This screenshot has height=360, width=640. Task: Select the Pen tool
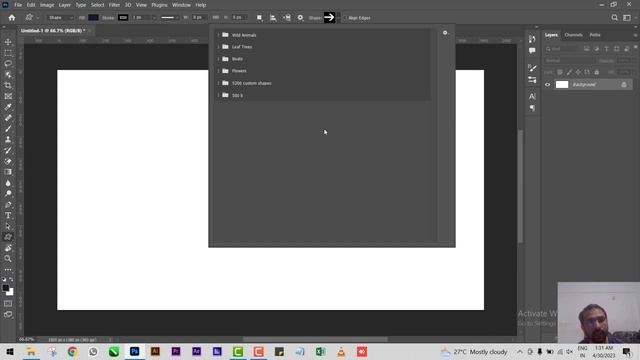click(x=8, y=204)
